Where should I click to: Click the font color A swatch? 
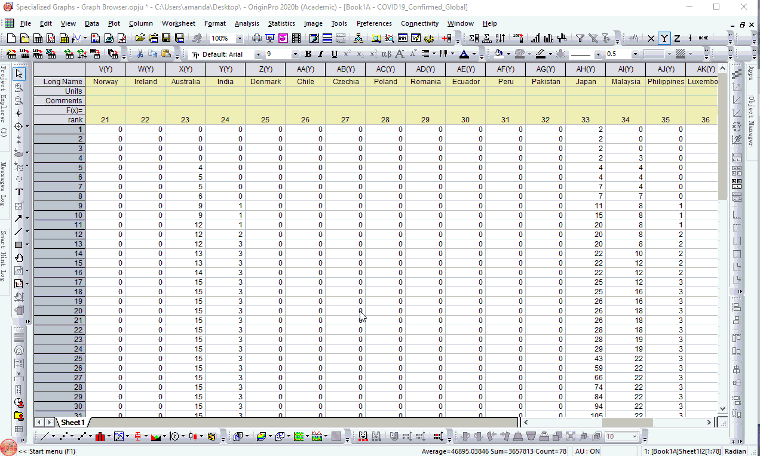tap(464, 54)
